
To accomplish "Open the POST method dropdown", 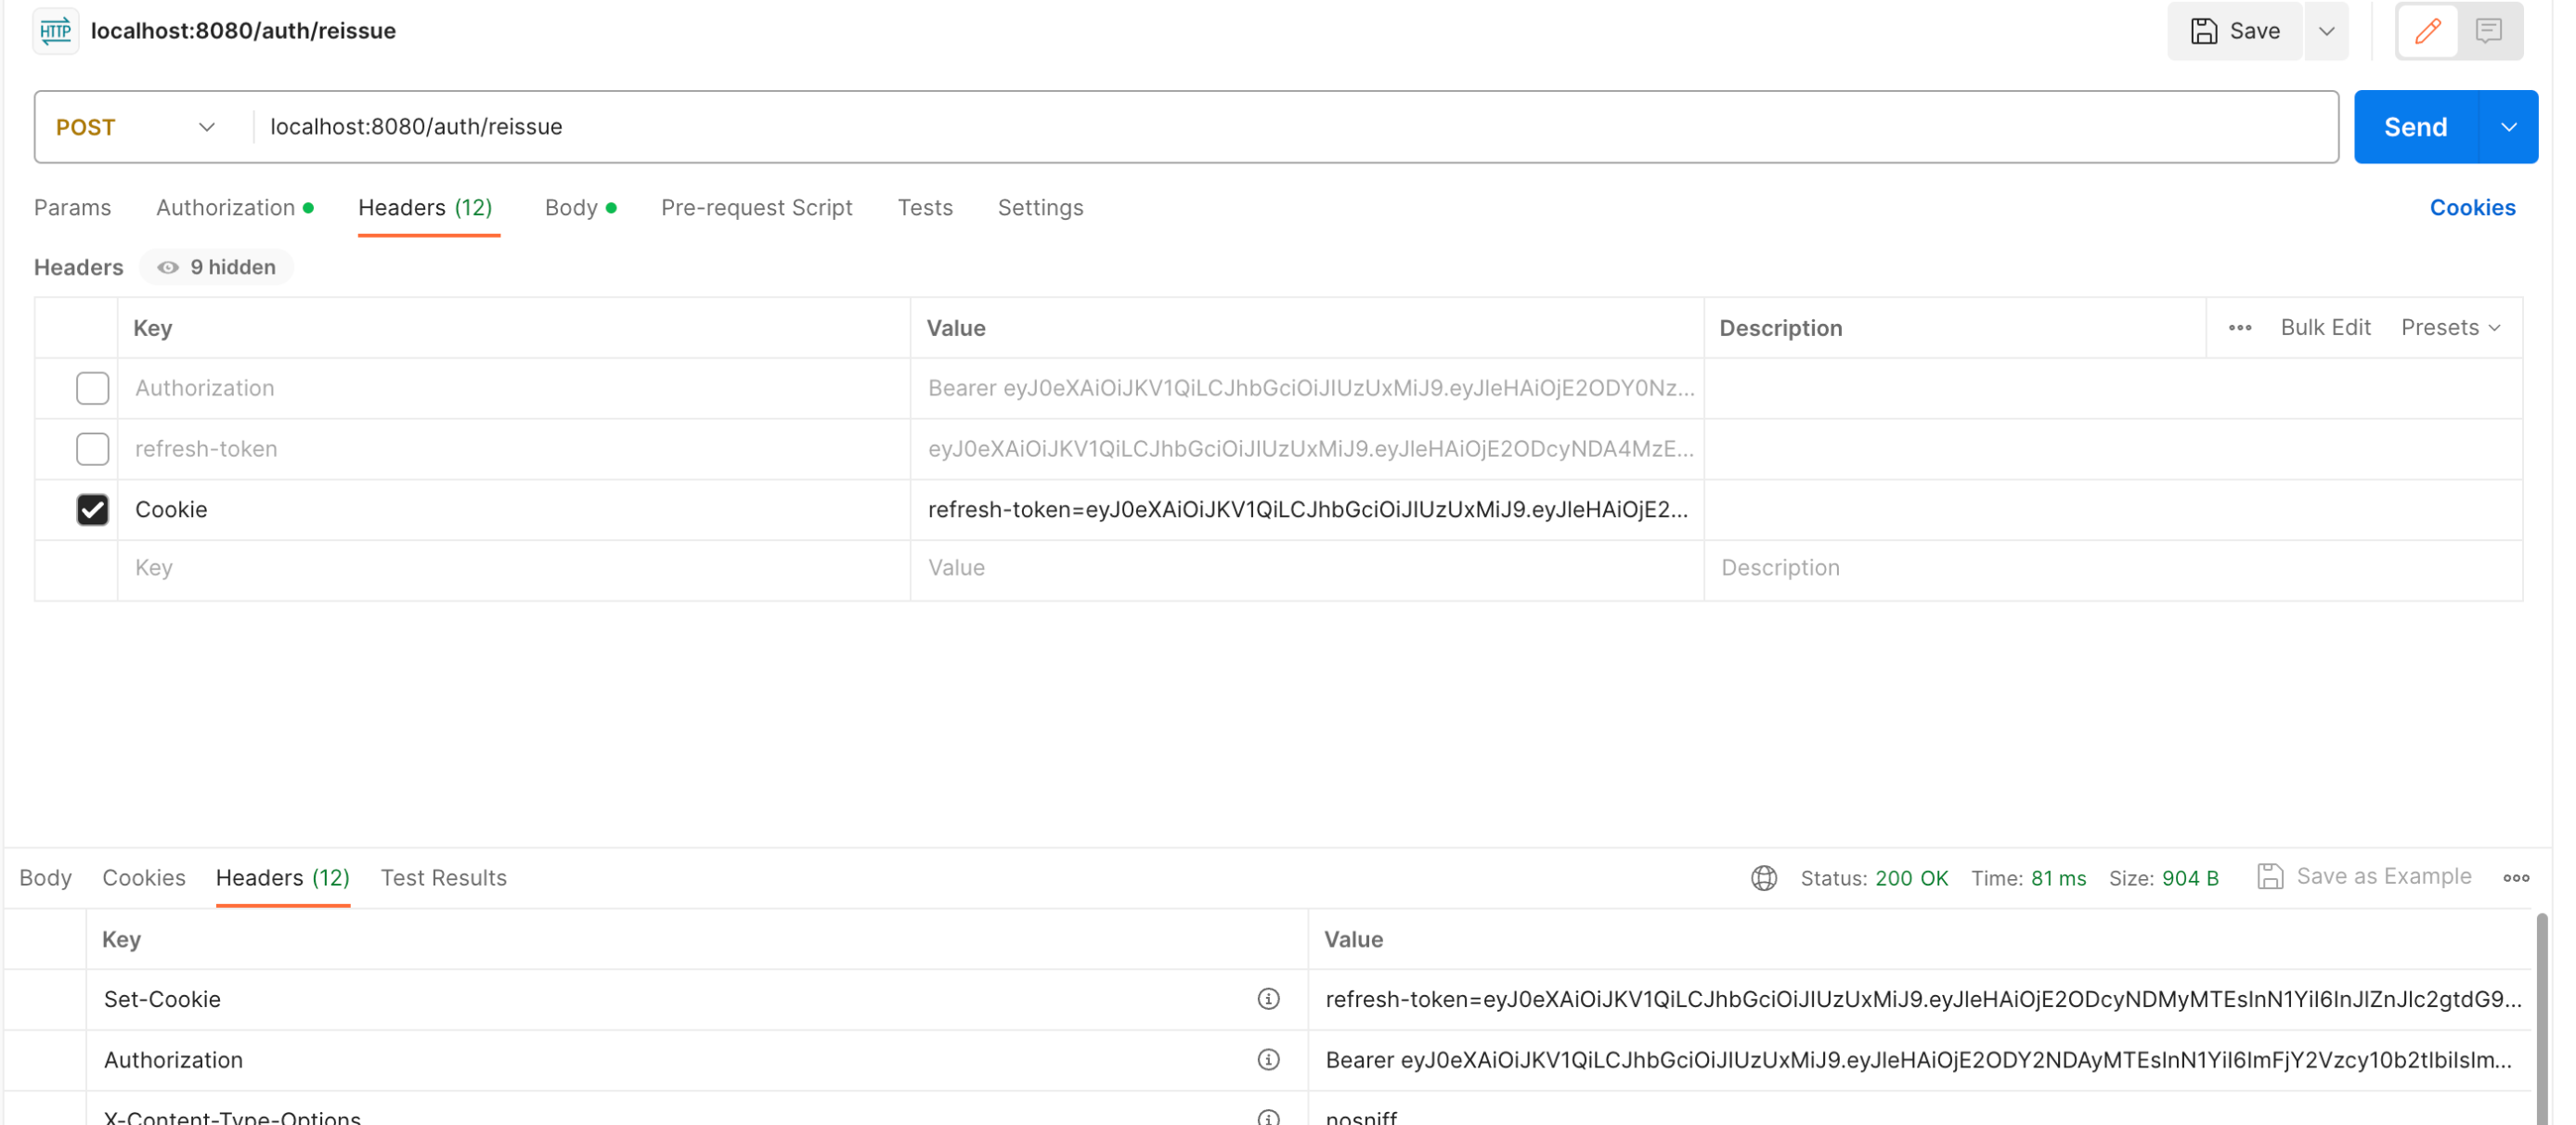I will pos(135,127).
